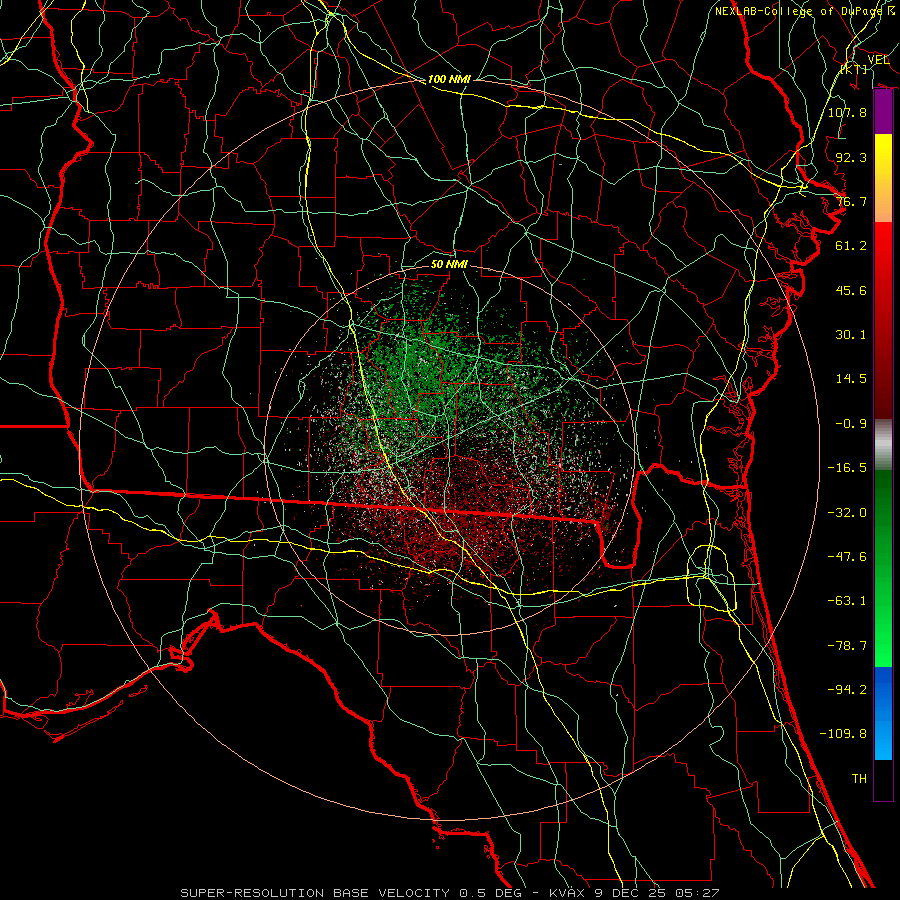Image resolution: width=900 pixels, height=900 pixels.
Task: Select the -94.2 velocity scale value
Action: pos(847,690)
